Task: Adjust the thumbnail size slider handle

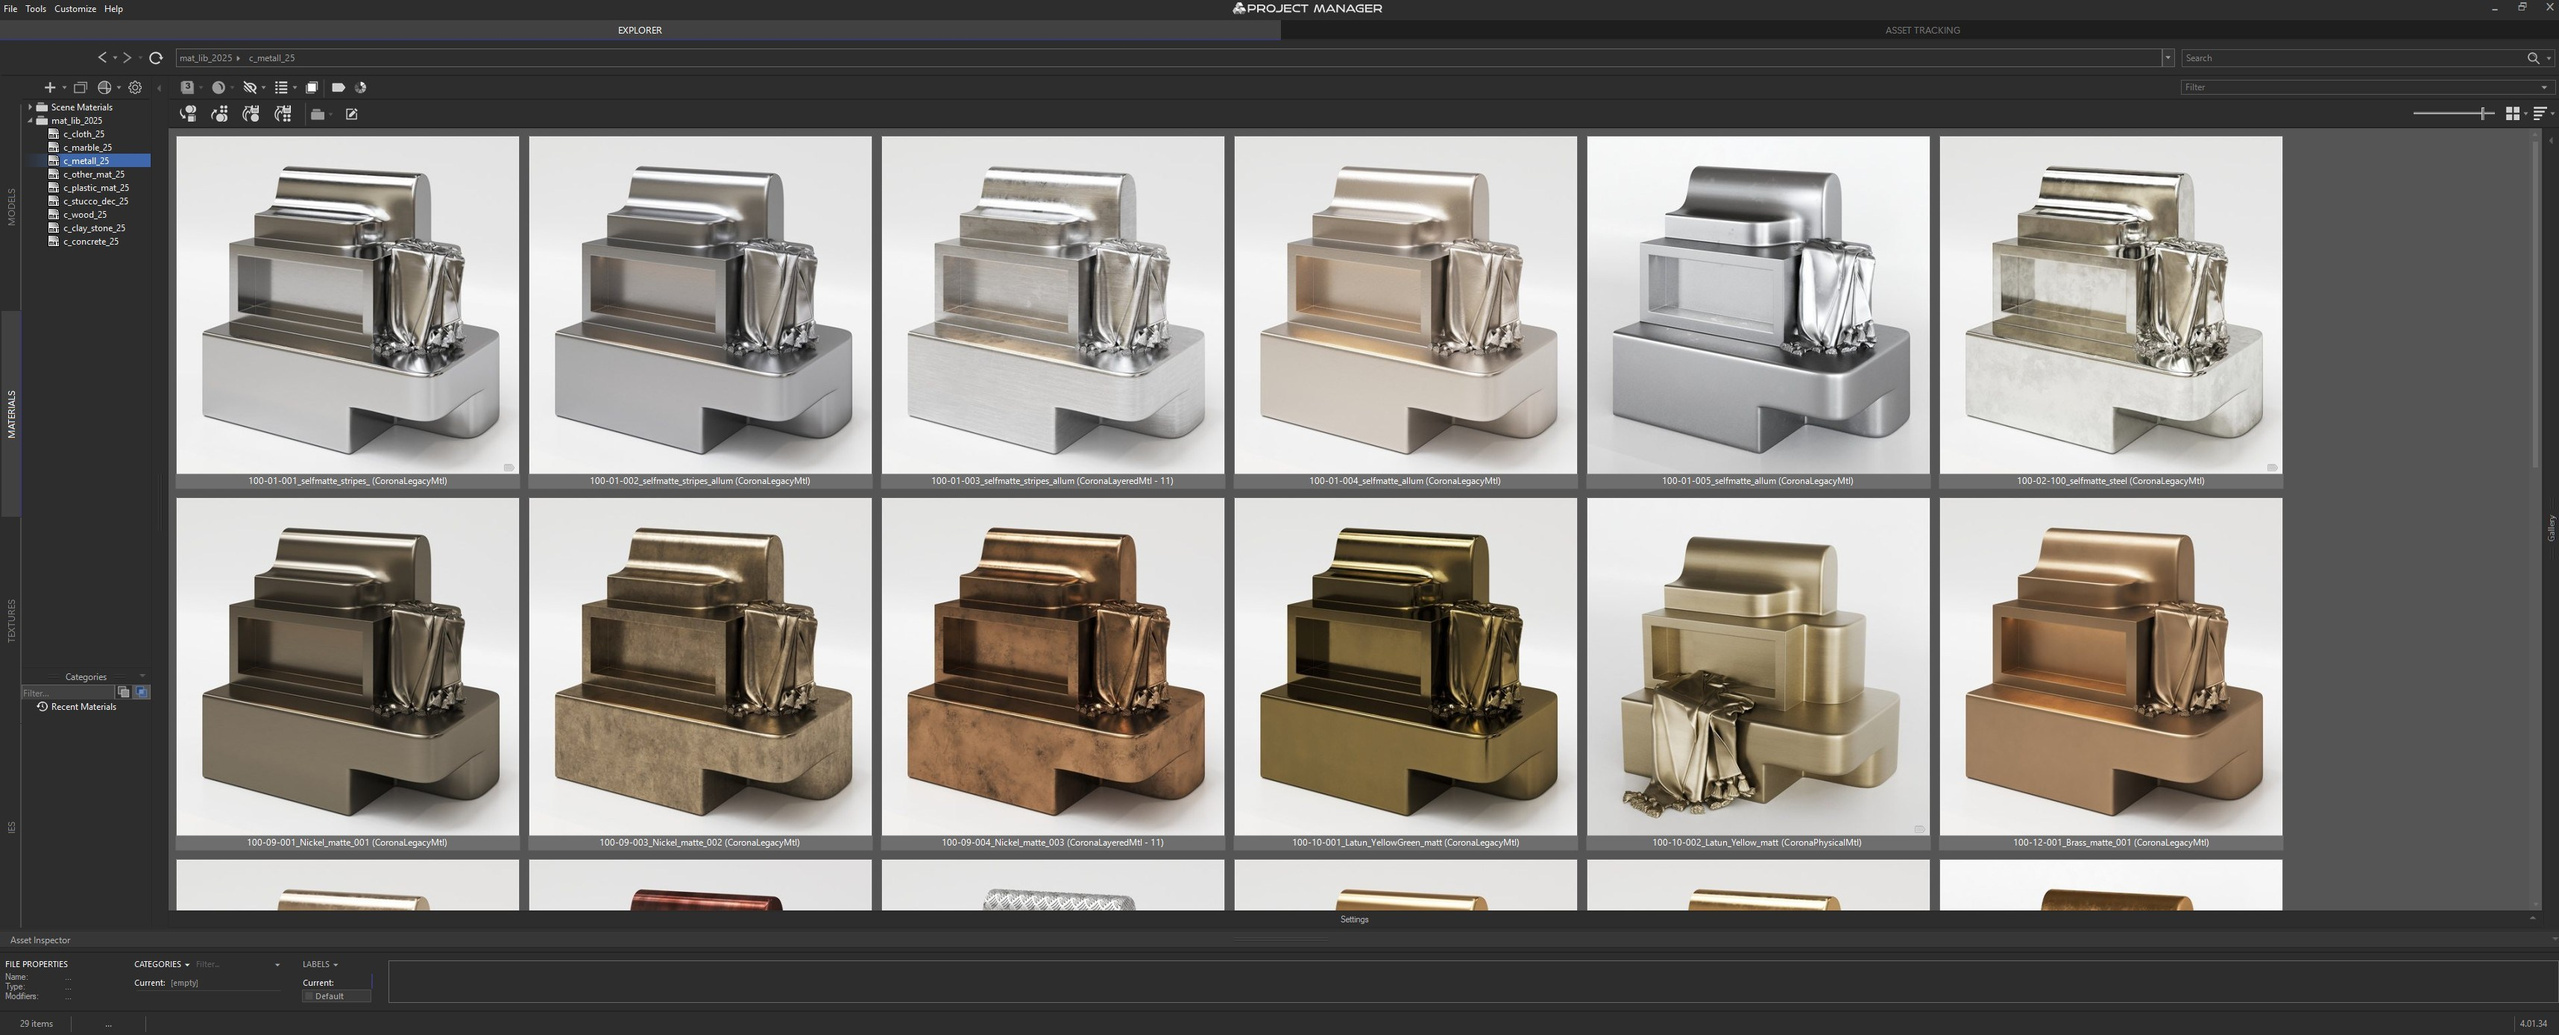Action: (x=2484, y=114)
